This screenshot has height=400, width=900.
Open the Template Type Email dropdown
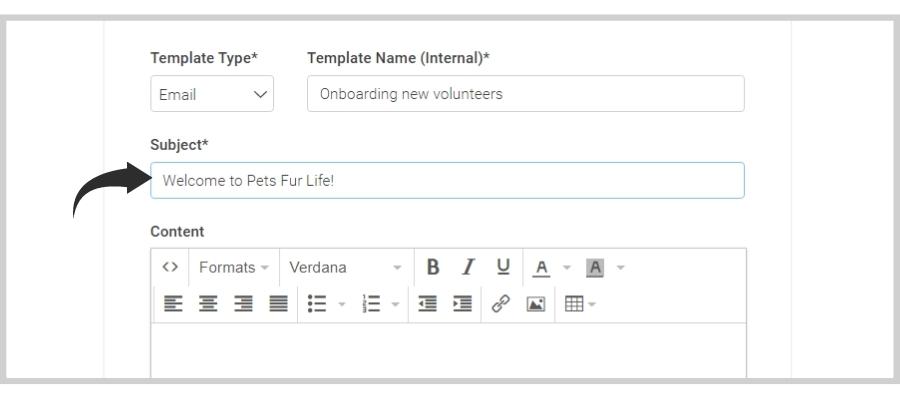(212, 94)
